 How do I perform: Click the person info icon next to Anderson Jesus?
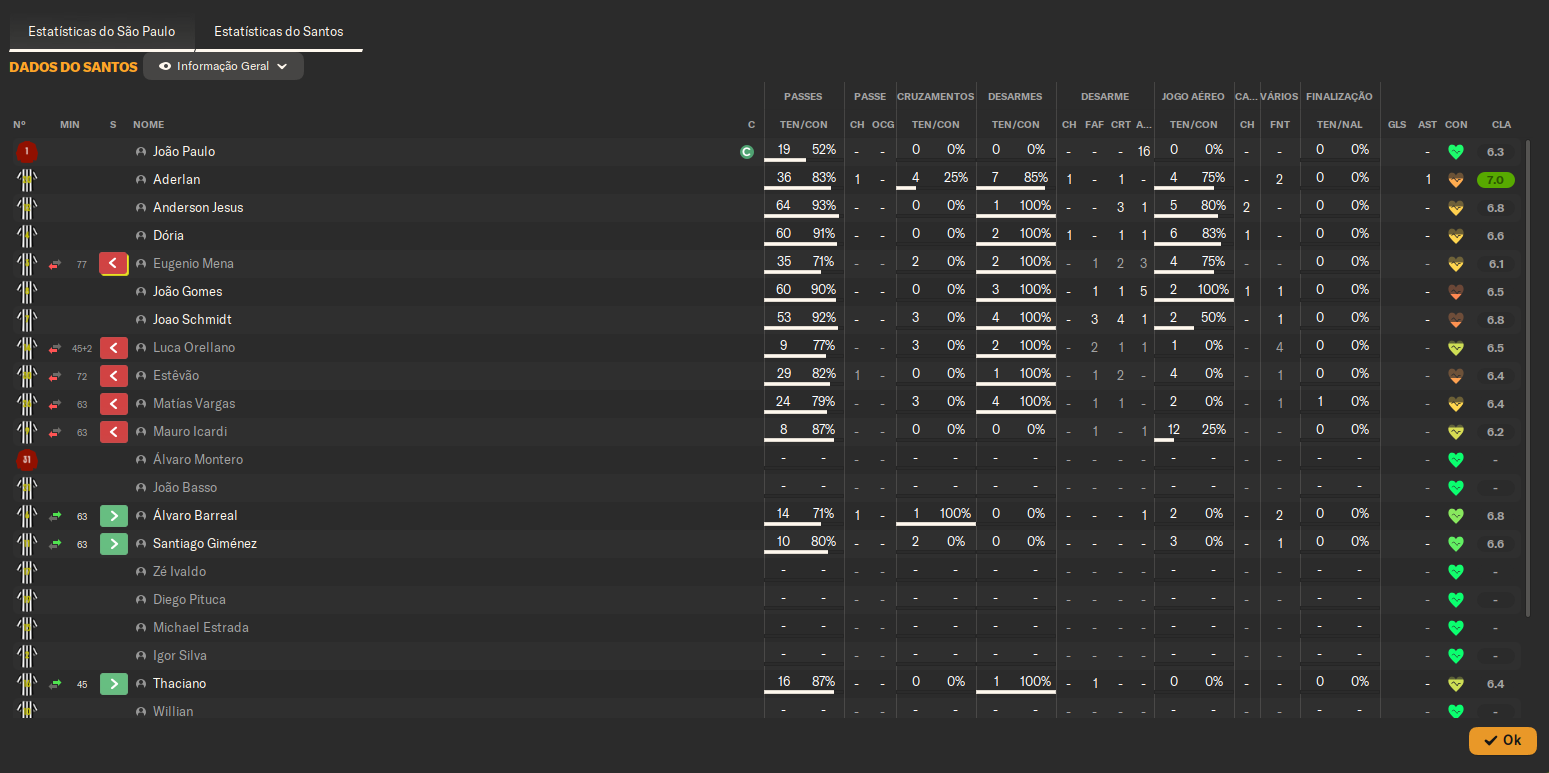click(141, 208)
